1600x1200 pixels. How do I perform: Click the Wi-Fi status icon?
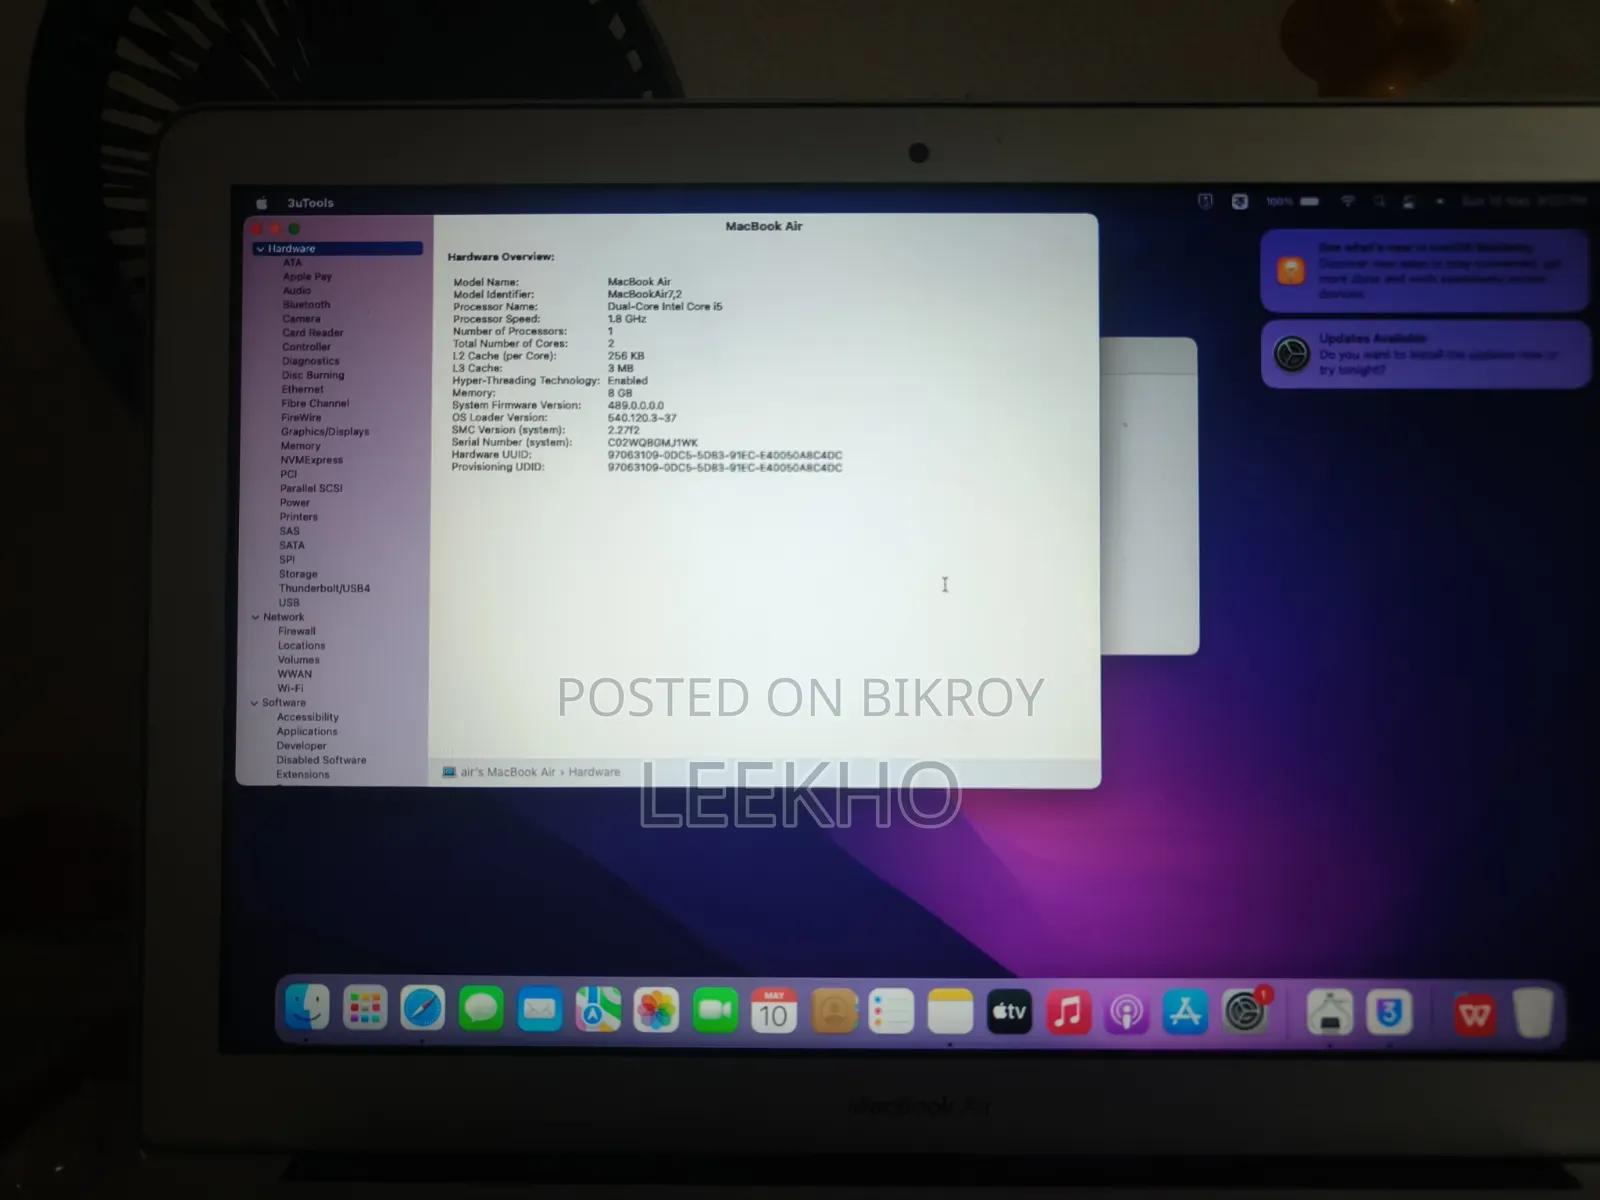(x=1347, y=202)
